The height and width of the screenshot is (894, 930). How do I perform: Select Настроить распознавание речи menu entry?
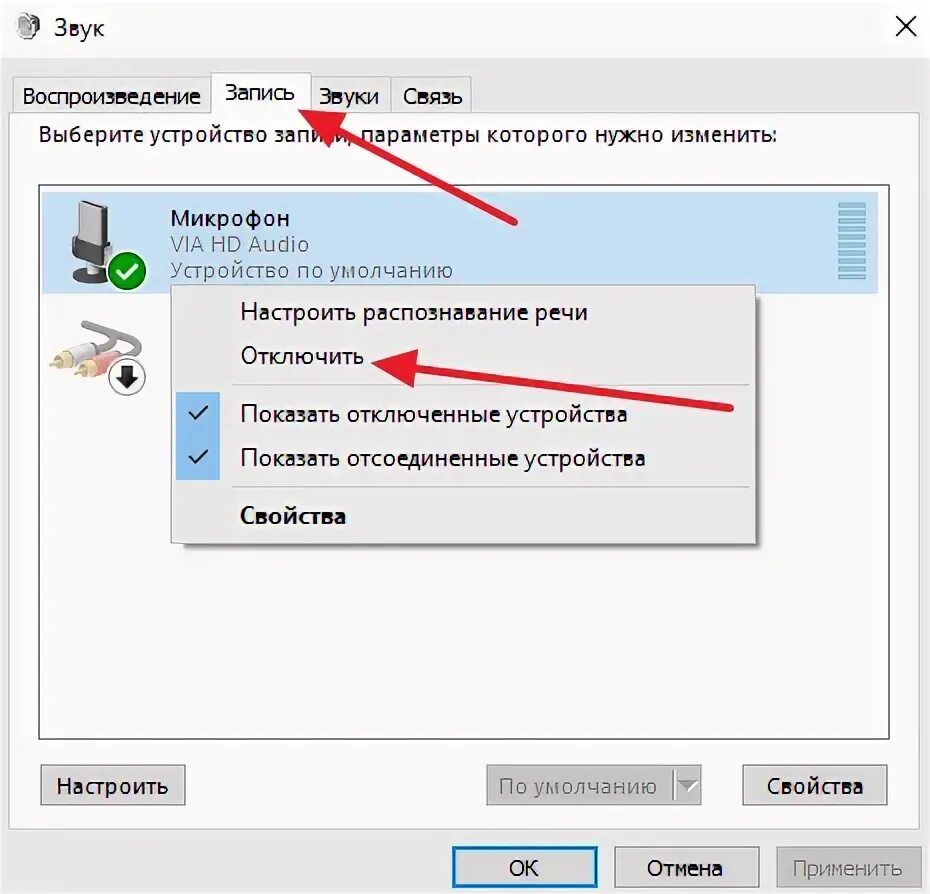(414, 312)
